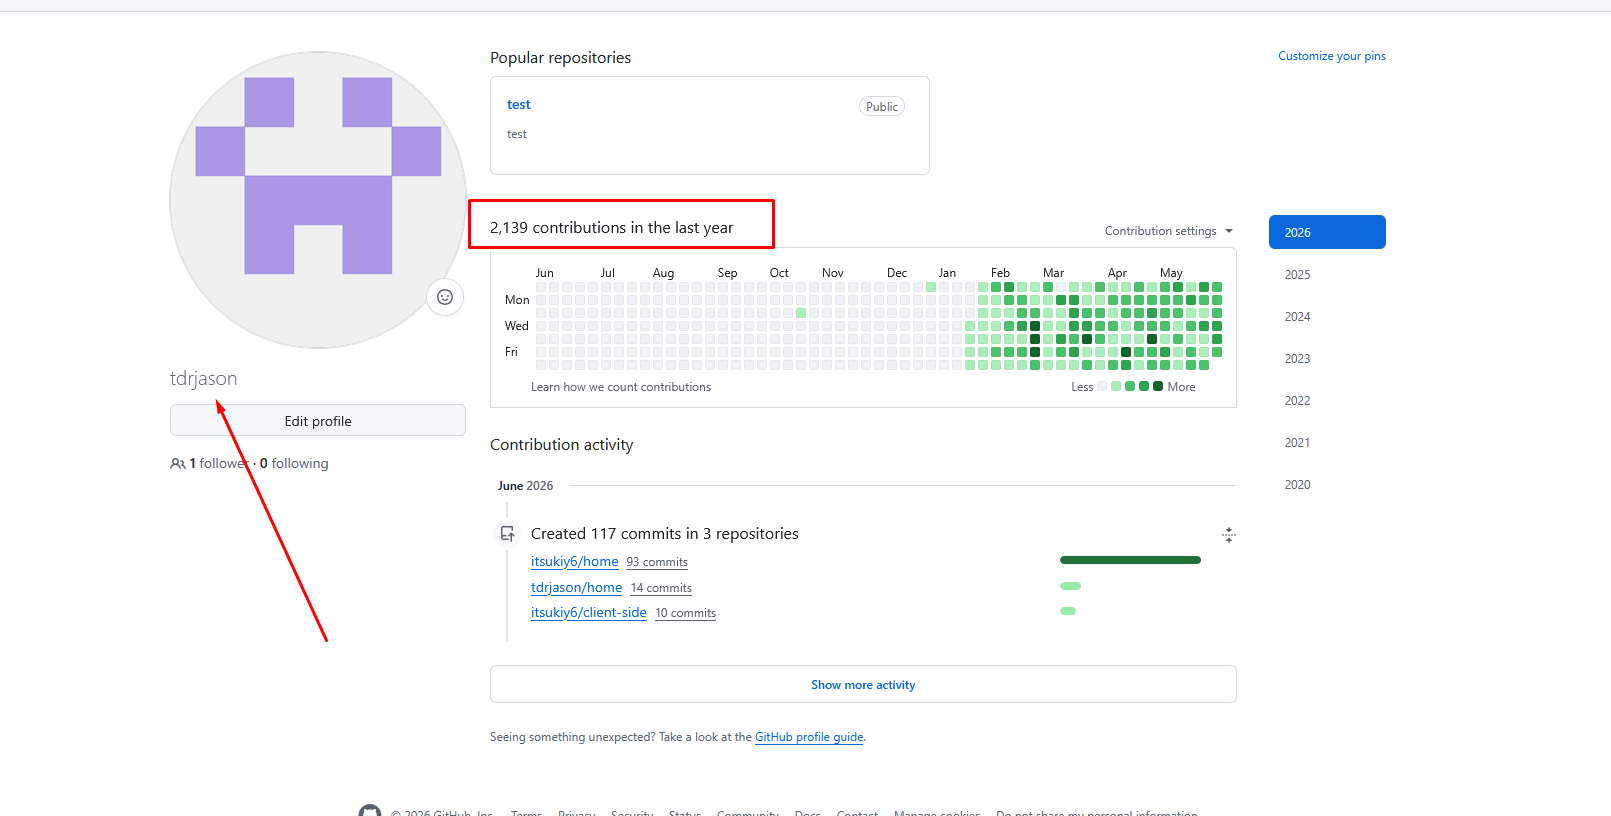Click the June 2026 date label
1611x816 pixels.
[x=525, y=486]
